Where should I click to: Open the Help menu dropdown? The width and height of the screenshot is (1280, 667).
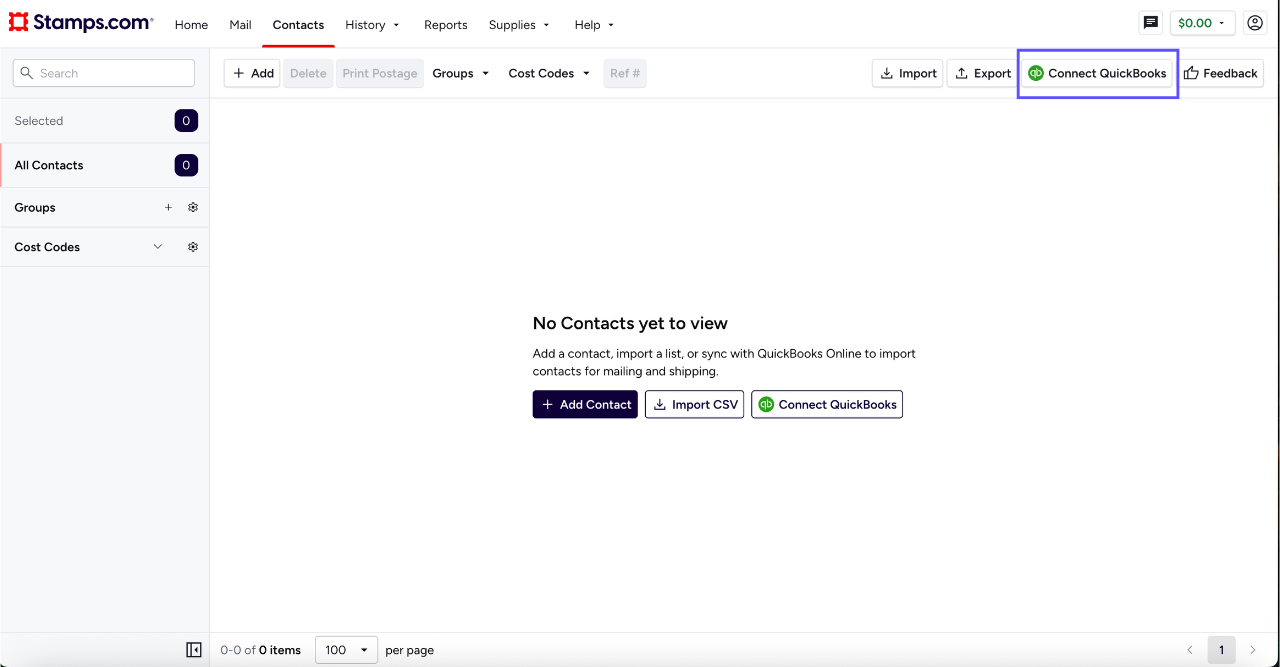coord(594,25)
